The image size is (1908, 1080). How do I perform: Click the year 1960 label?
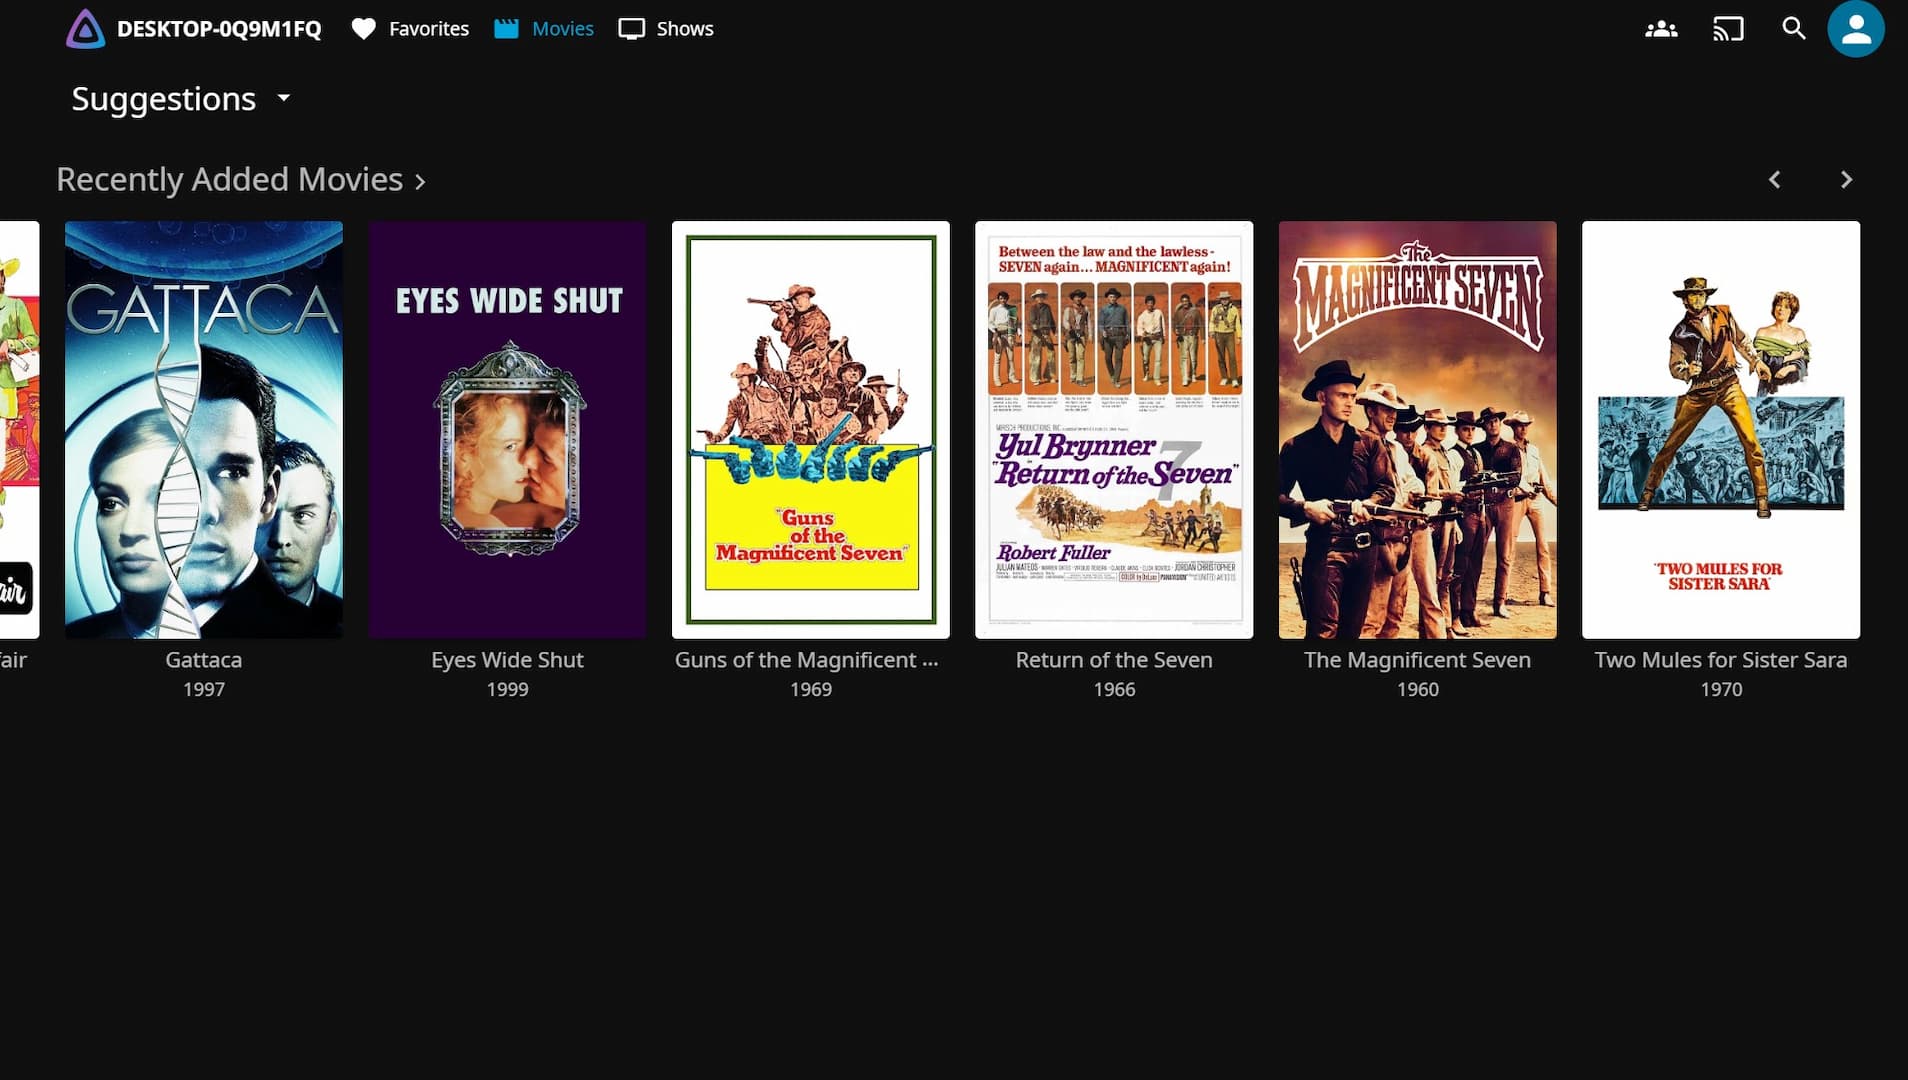tap(1418, 689)
